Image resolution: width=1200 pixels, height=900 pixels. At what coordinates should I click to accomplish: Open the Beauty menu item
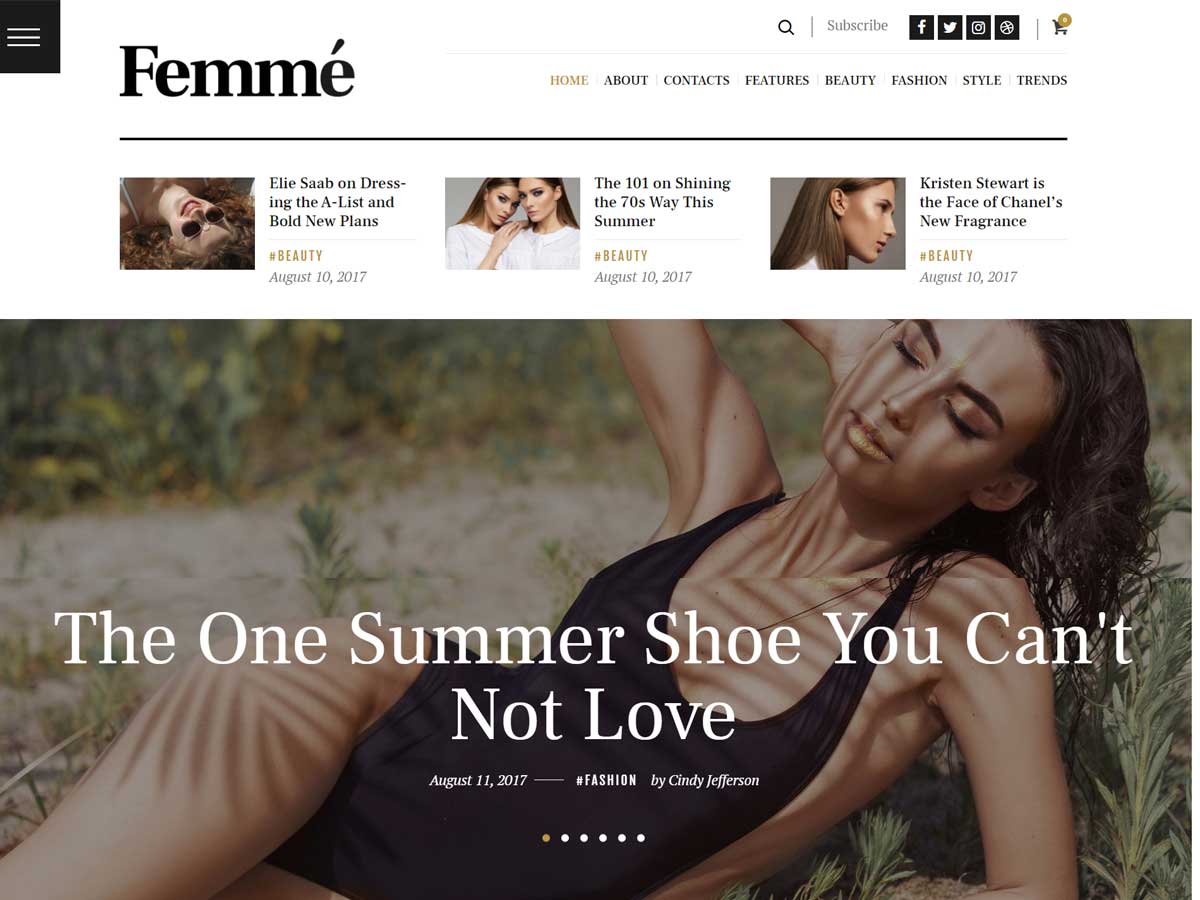pyautogui.click(x=850, y=80)
